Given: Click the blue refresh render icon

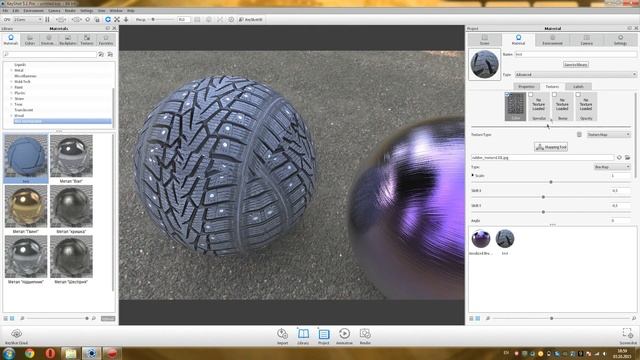Looking at the screenshot, I should coord(108,19).
